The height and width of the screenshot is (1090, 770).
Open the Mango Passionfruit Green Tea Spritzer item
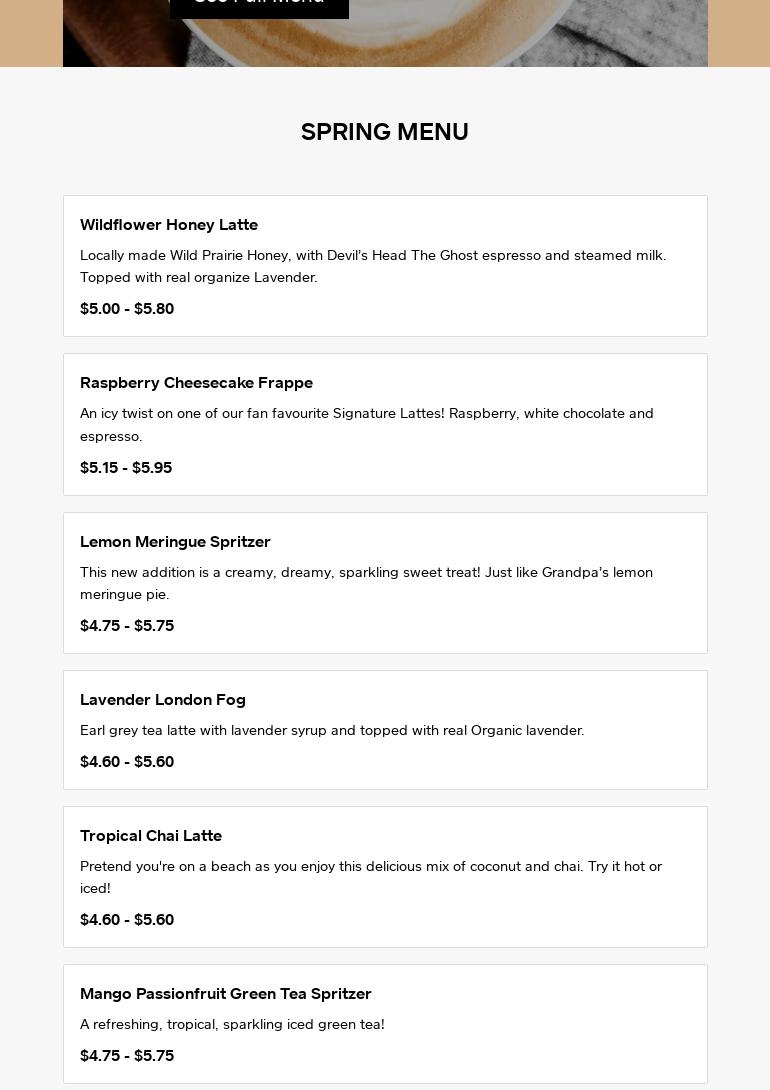[226, 994]
